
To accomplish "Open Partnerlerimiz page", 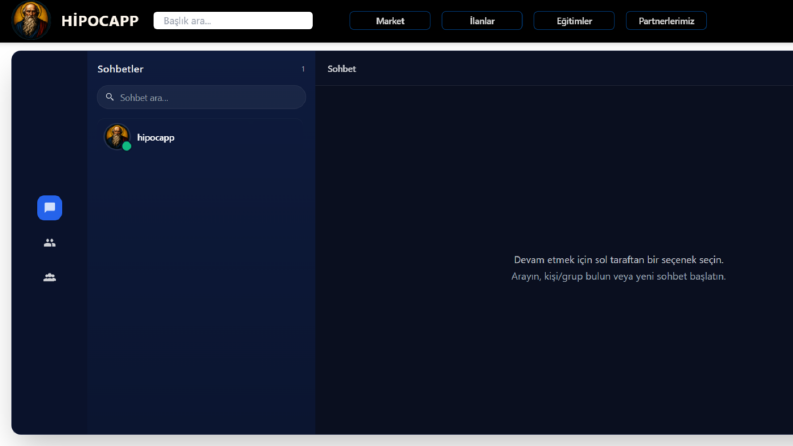I will 666,21.
